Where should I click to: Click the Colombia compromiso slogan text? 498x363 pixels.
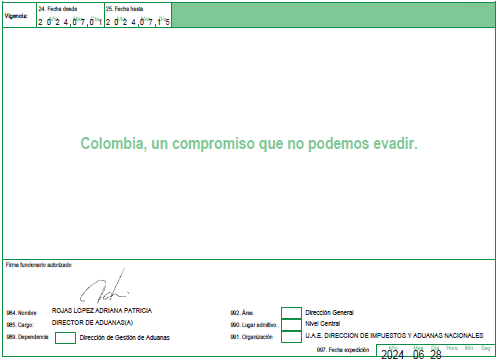click(249, 144)
